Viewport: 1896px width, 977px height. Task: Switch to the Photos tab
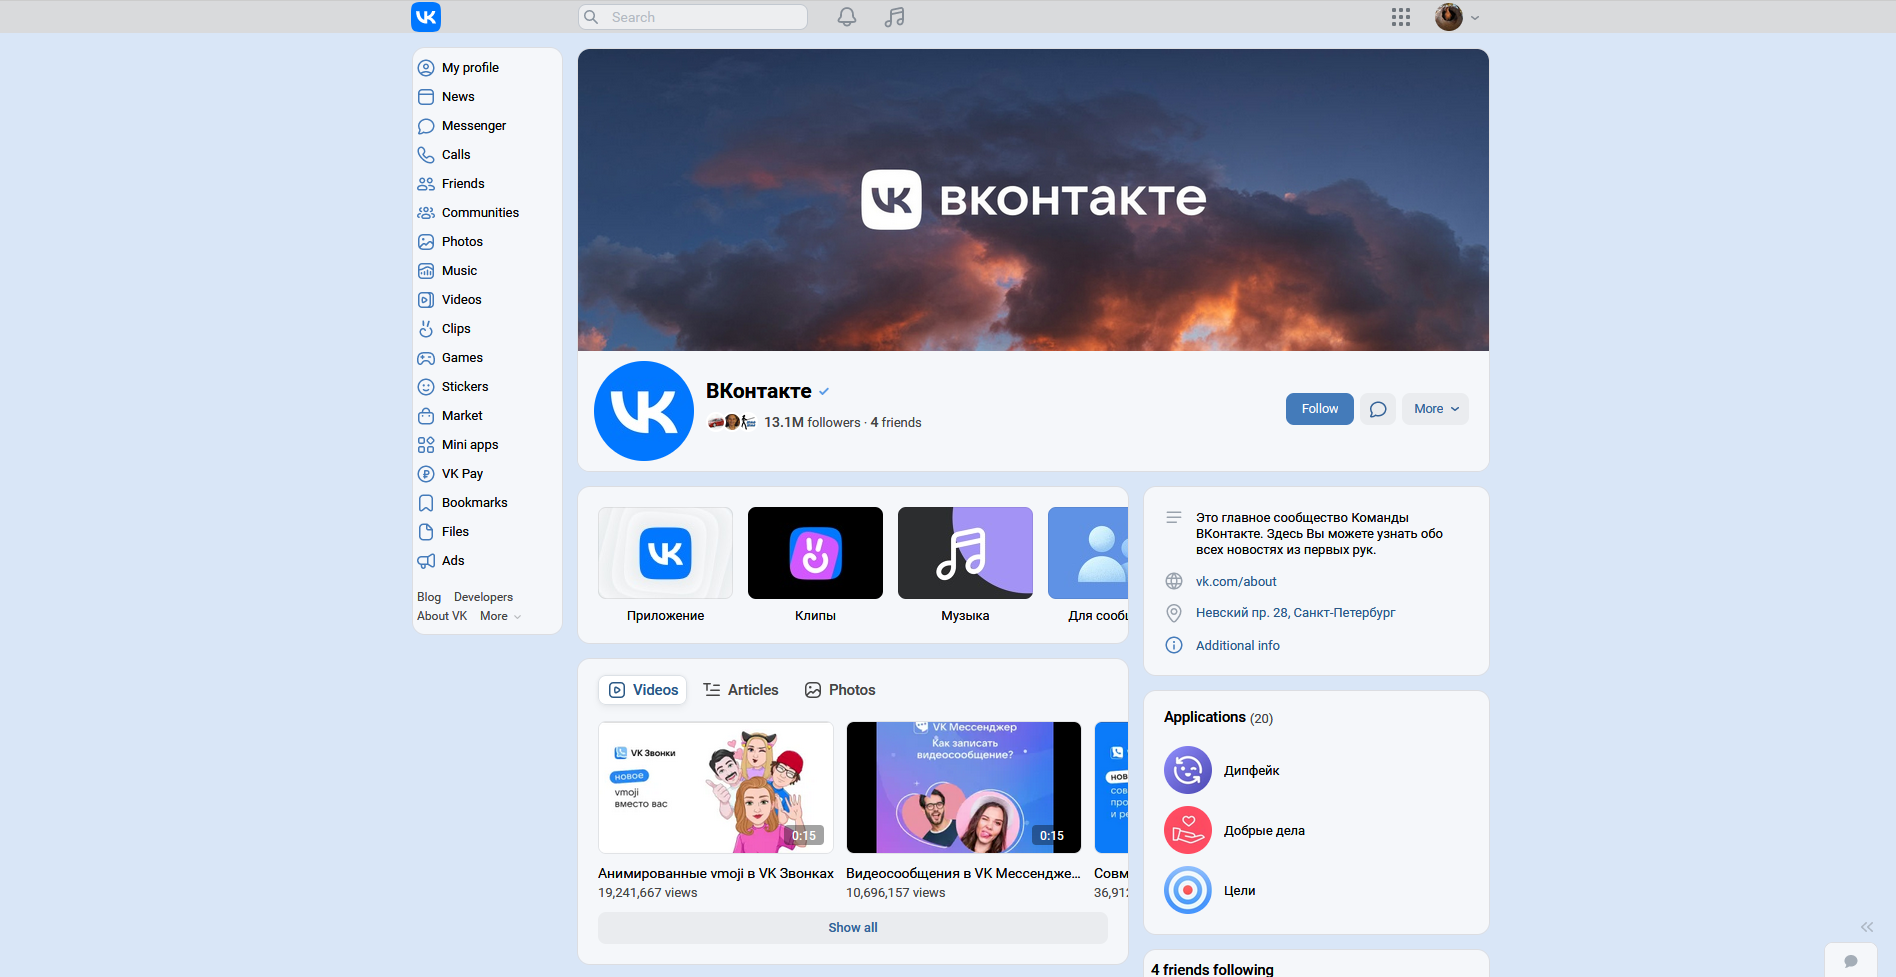click(840, 690)
